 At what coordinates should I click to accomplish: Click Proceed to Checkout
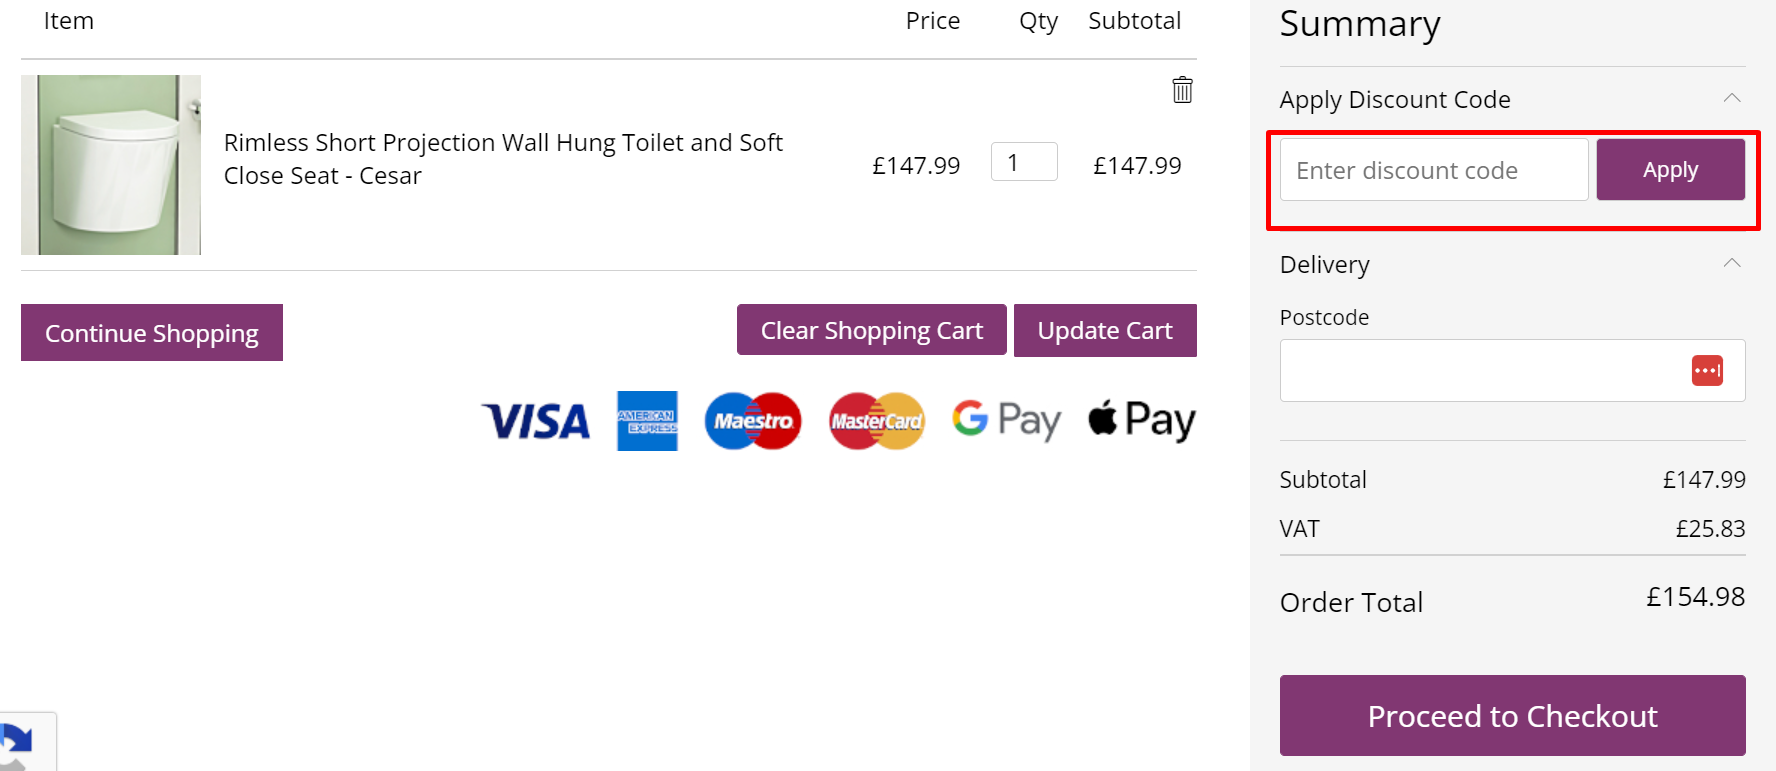click(x=1512, y=716)
